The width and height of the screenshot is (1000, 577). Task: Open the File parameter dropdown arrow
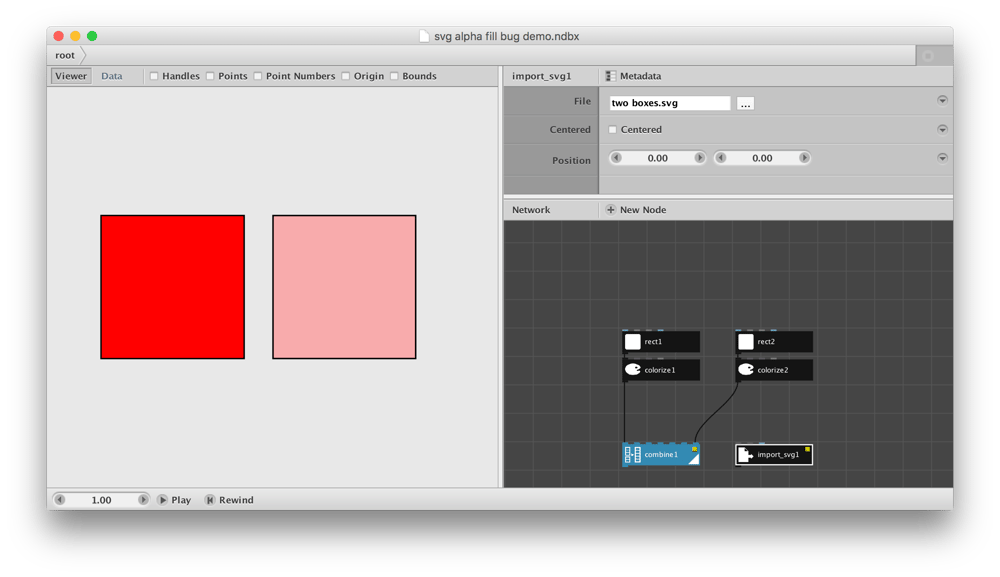(x=942, y=100)
